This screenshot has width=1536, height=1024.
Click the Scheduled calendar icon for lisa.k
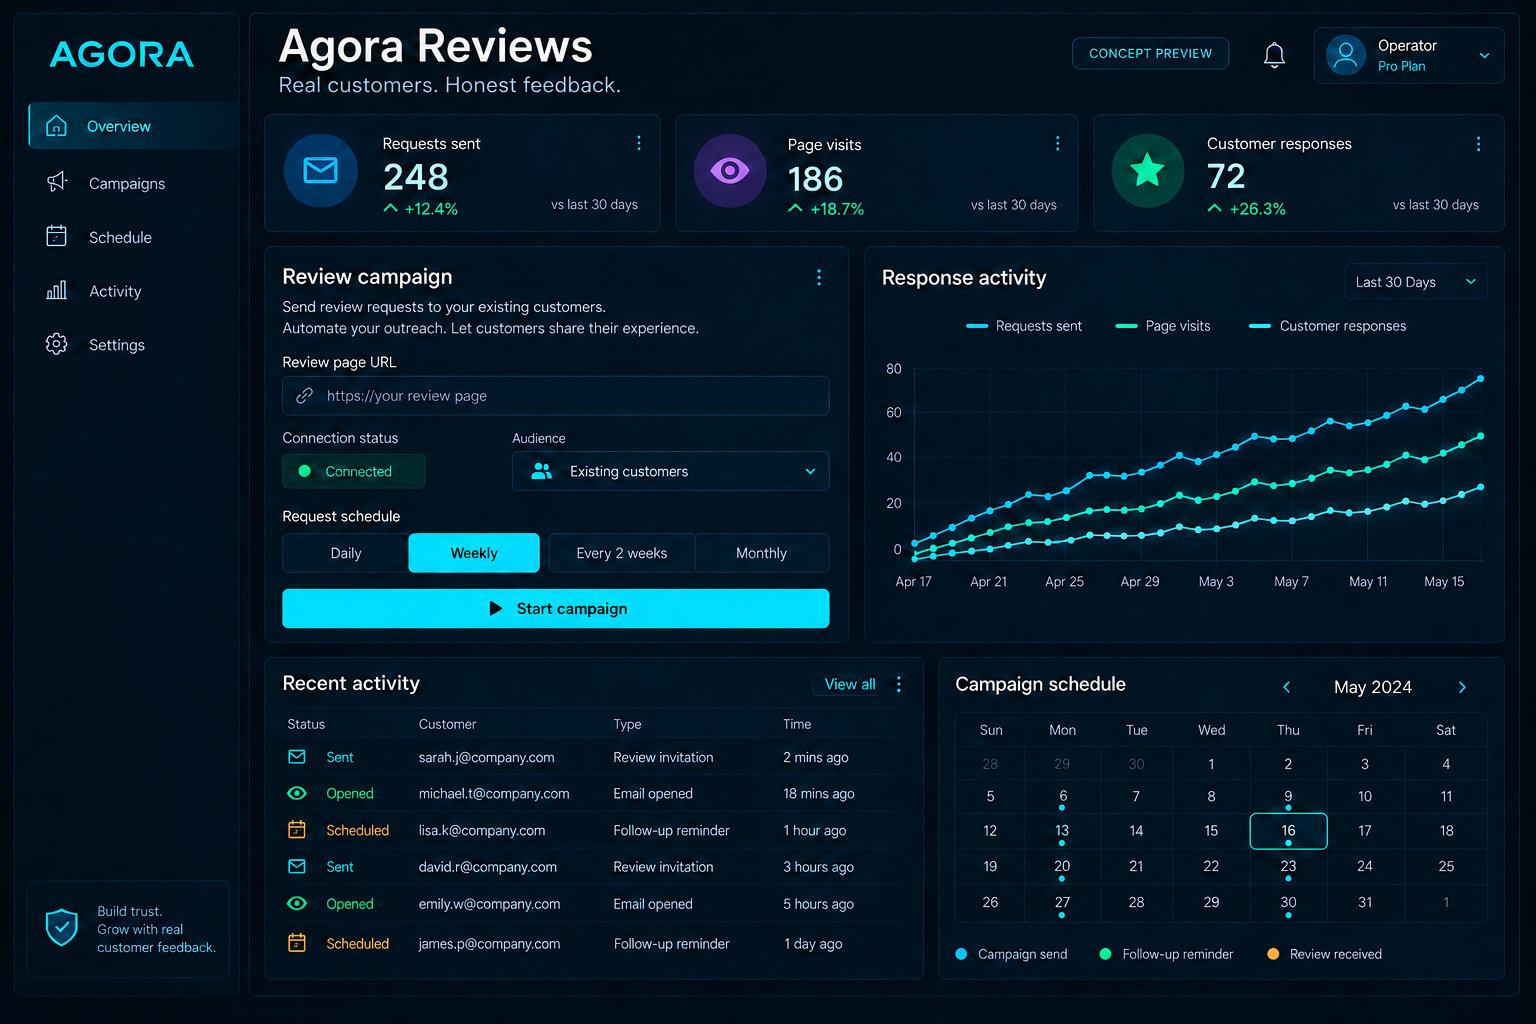297,829
